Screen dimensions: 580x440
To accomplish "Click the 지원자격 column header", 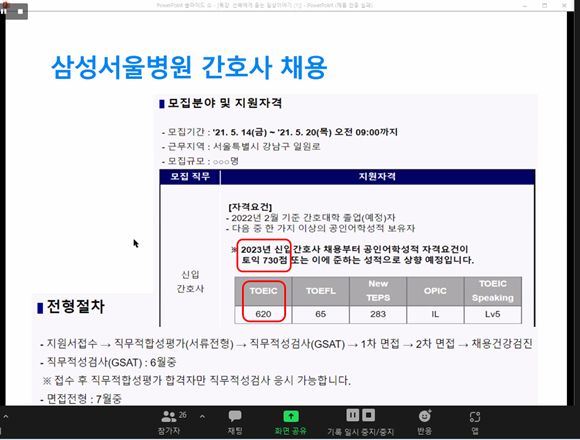I will click(377, 176).
